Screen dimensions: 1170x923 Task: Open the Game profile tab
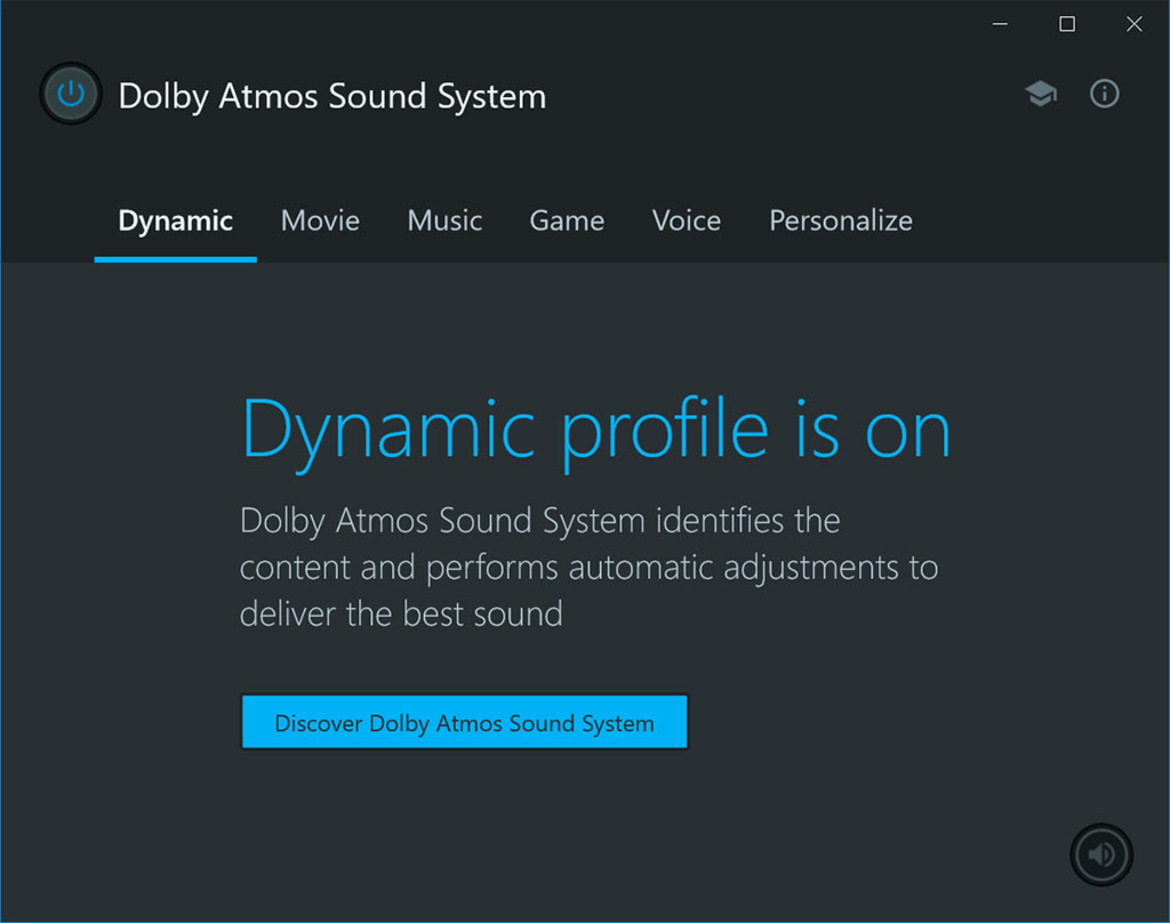coord(567,221)
